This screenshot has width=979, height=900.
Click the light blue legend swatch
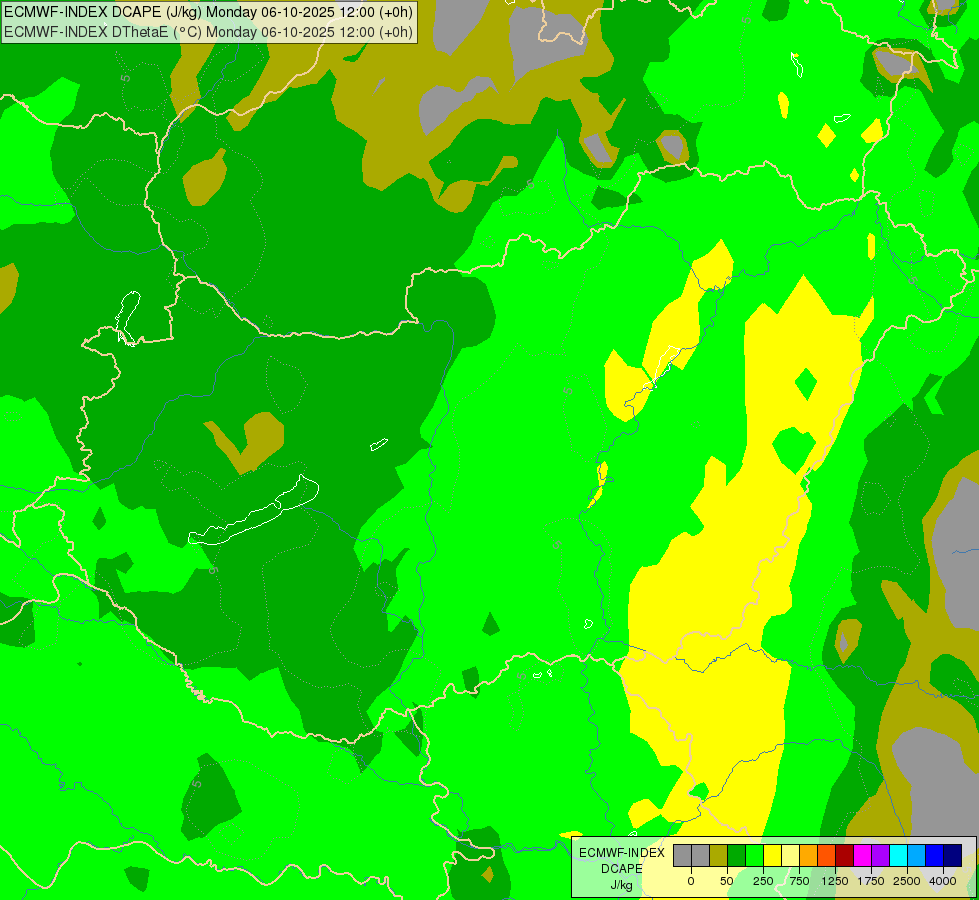(x=917, y=855)
